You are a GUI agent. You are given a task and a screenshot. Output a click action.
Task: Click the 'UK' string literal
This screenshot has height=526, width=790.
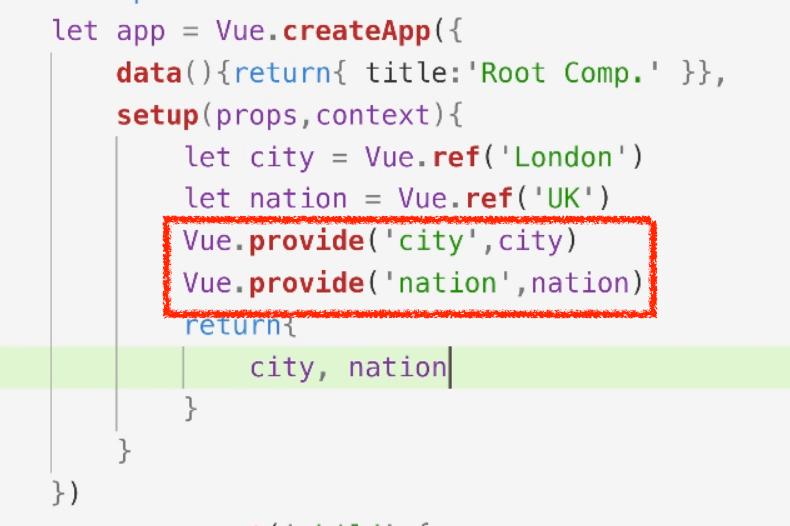pyautogui.click(x=563, y=199)
